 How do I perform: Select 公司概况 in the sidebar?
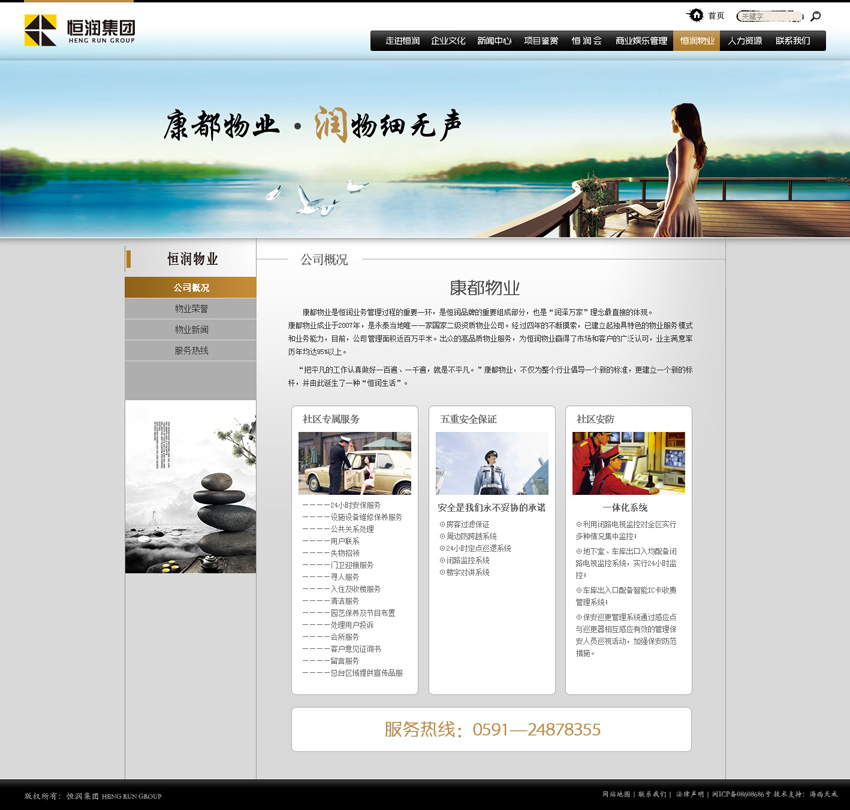pos(191,288)
